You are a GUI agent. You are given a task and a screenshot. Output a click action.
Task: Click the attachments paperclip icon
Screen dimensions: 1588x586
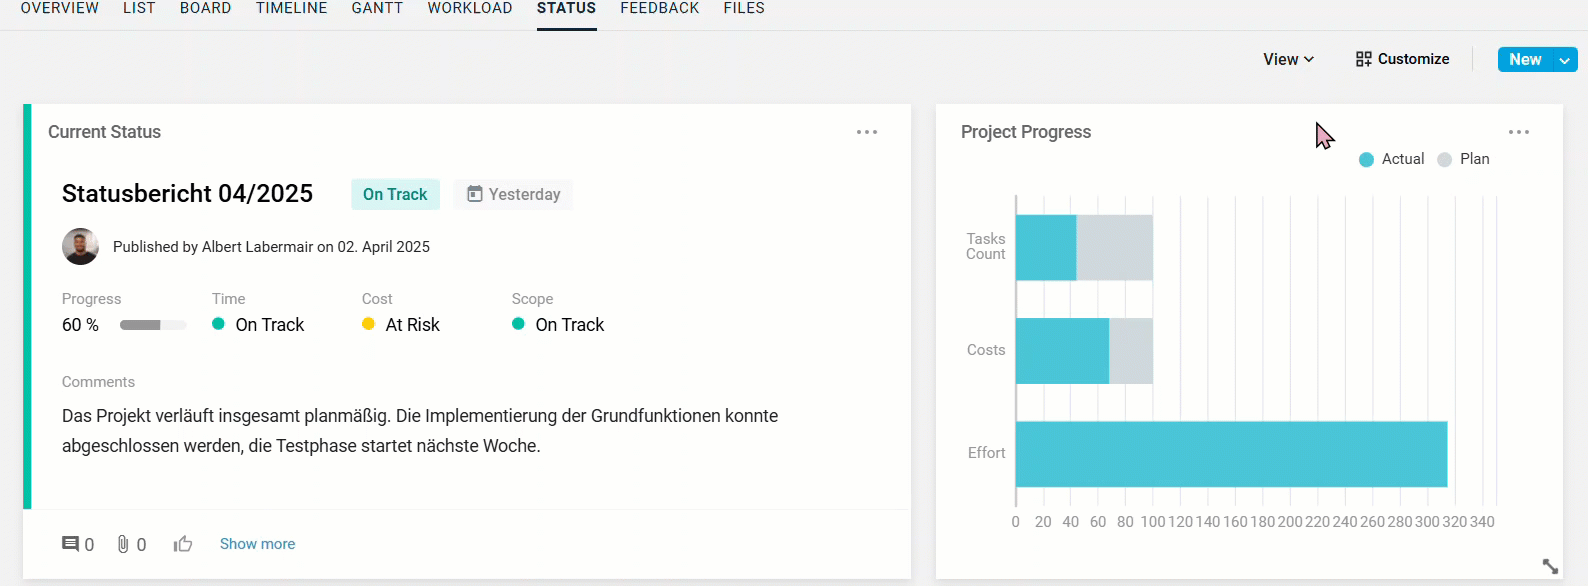tap(123, 544)
